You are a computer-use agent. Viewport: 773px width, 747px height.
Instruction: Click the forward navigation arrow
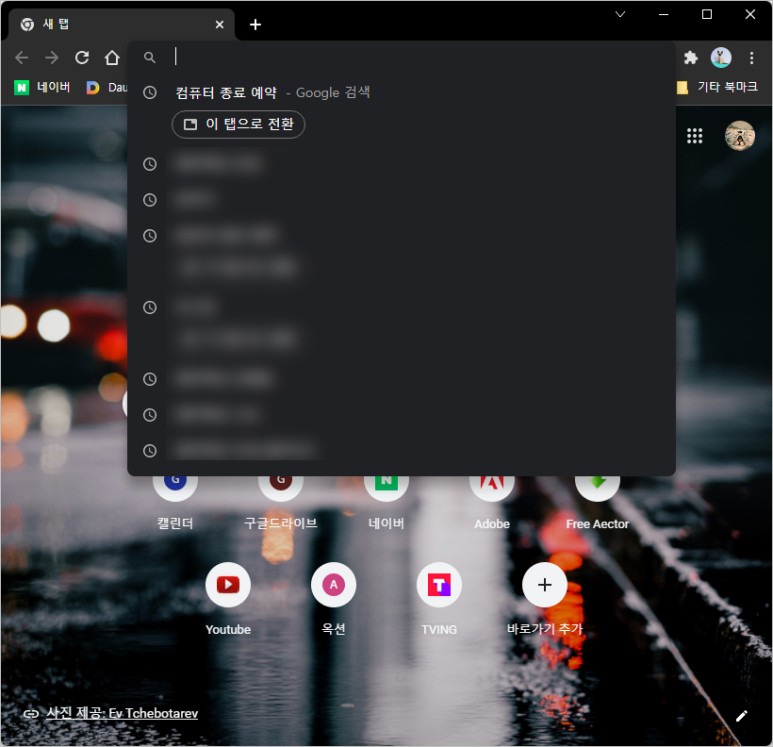[x=52, y=58]
